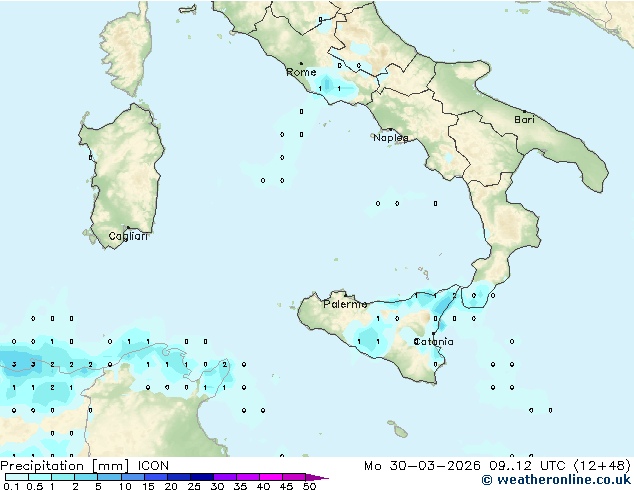The image size is (634, 490).
Task: Select the 30–35 mm purple swatch
Action: pyautogui.click(x=224, y=477)
